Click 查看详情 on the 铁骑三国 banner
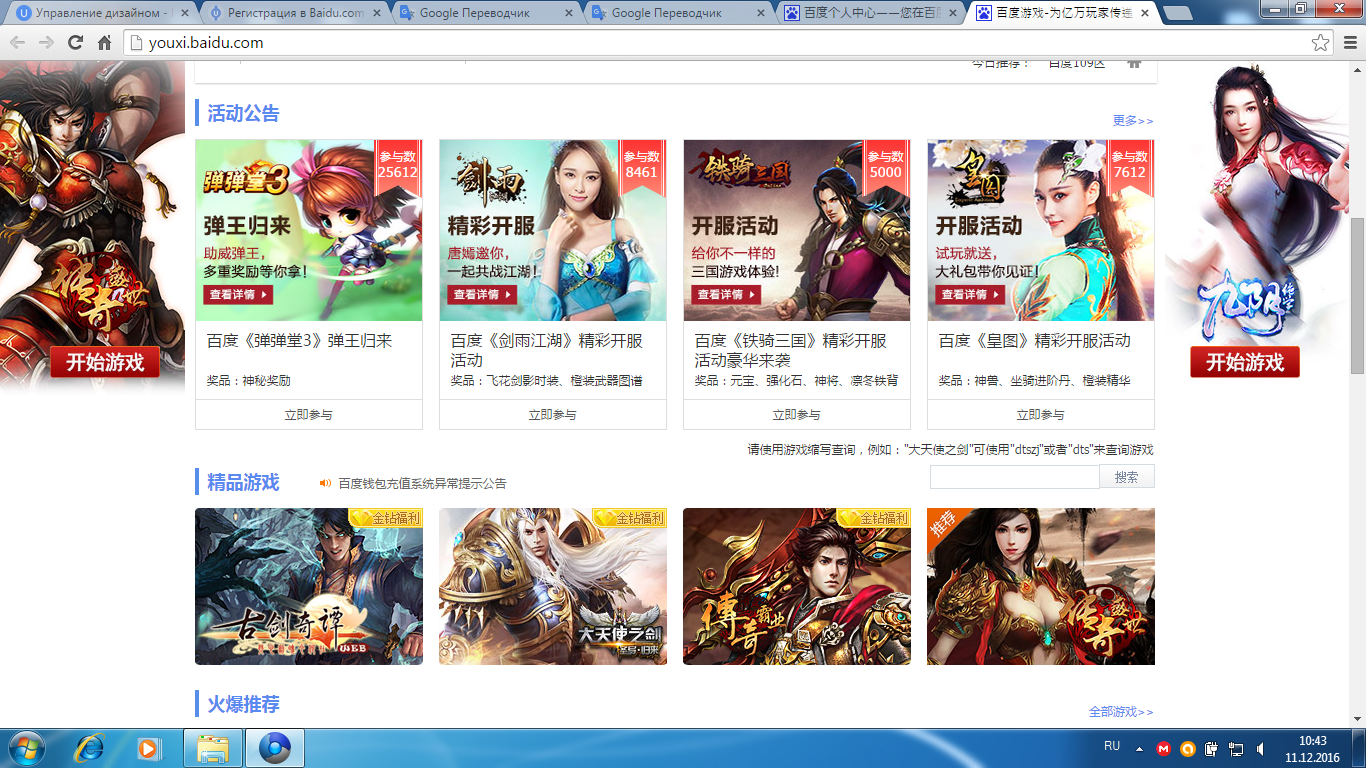The image size is (1366, 768). pyautogui.click(x=726, y=295)
